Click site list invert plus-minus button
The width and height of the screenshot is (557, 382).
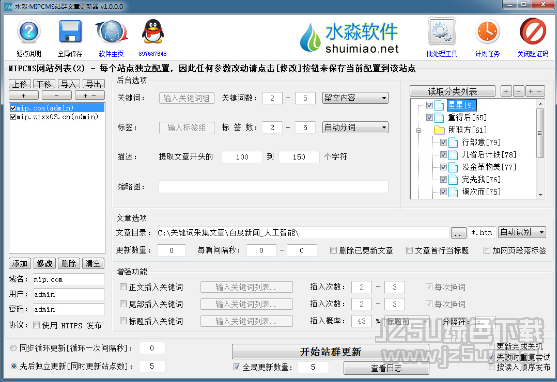pyautogui.click(x=90, y=95)
